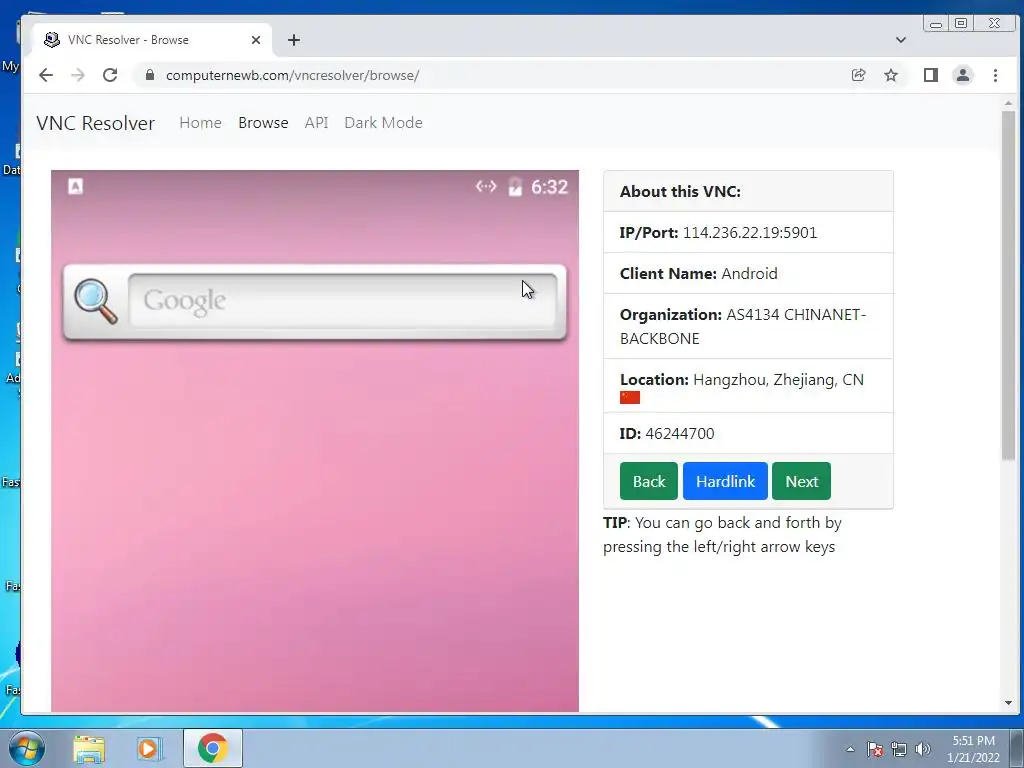Click the VNC Resolver tab favicon
1024x768 pixels.
pos(52,40)
